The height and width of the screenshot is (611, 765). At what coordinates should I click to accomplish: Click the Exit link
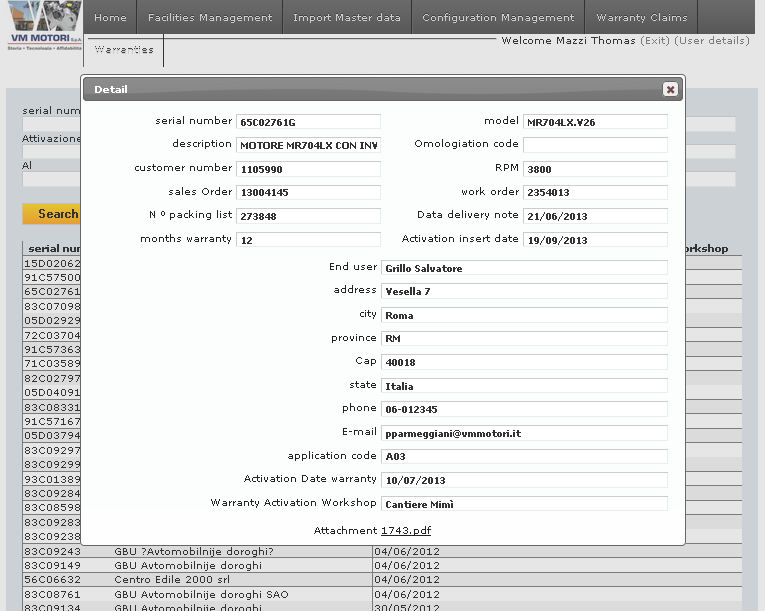655,41
